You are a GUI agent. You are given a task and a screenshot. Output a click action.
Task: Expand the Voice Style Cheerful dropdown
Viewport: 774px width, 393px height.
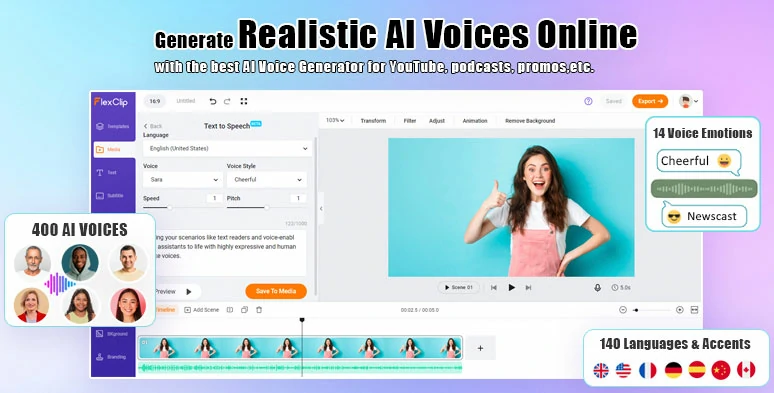coord(267,180)
